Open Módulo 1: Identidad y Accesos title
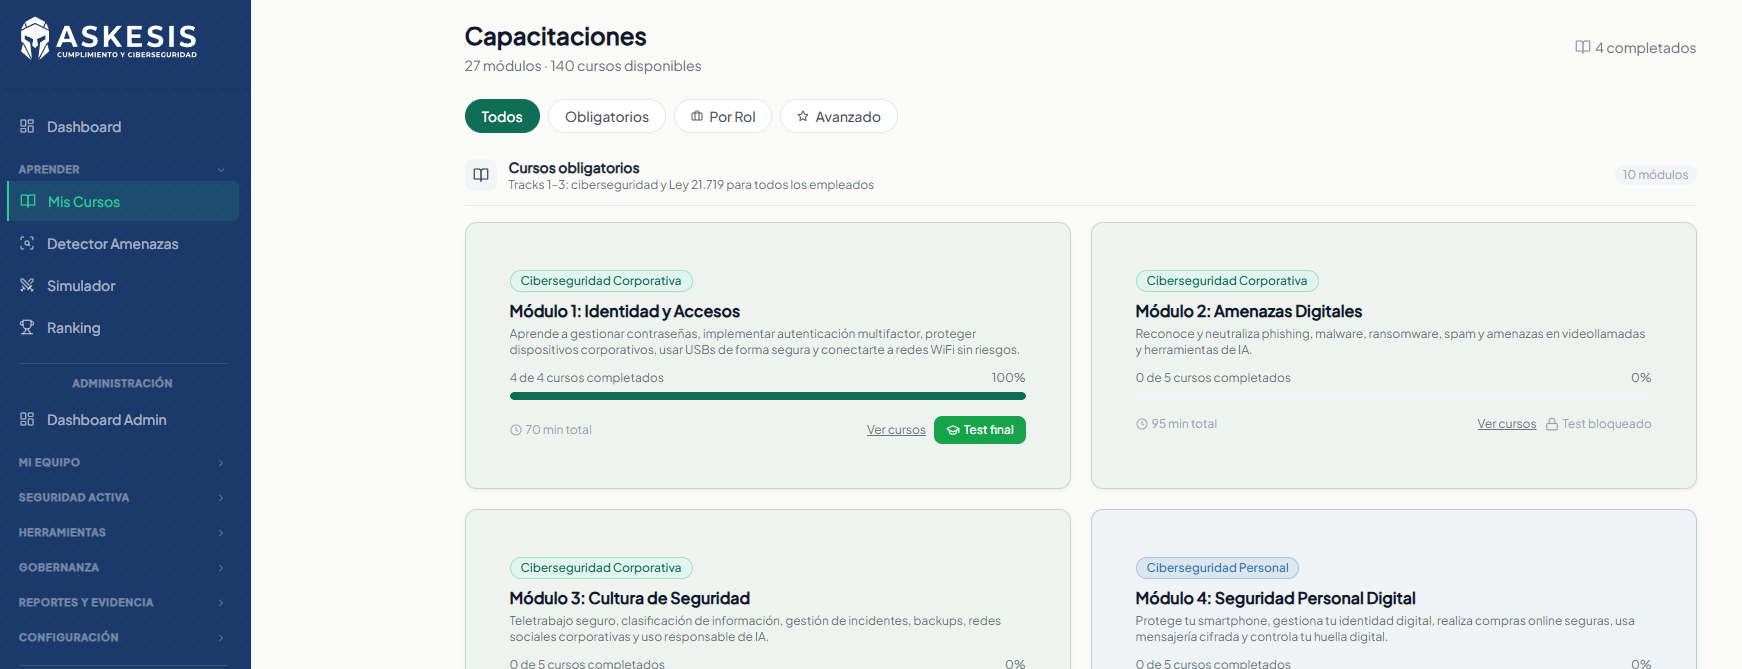The width and height of the screenshot is (1742, 669). pos(625,311)
